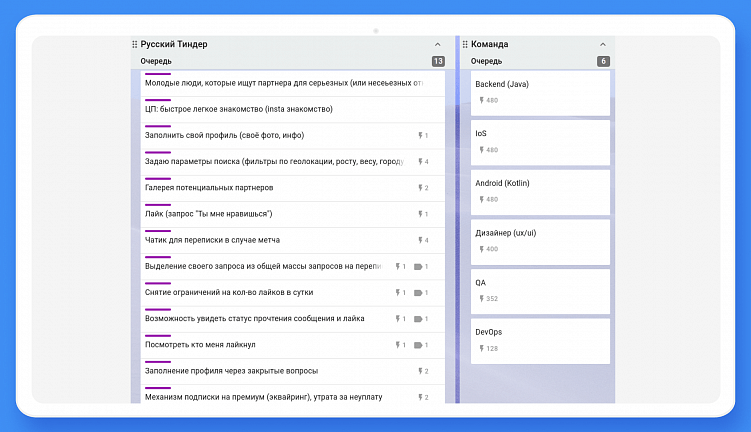Screen dimensions: 751x432
Task: Click the lightning estimate icon on the 'Лайк' card
Action: point(420,214)
